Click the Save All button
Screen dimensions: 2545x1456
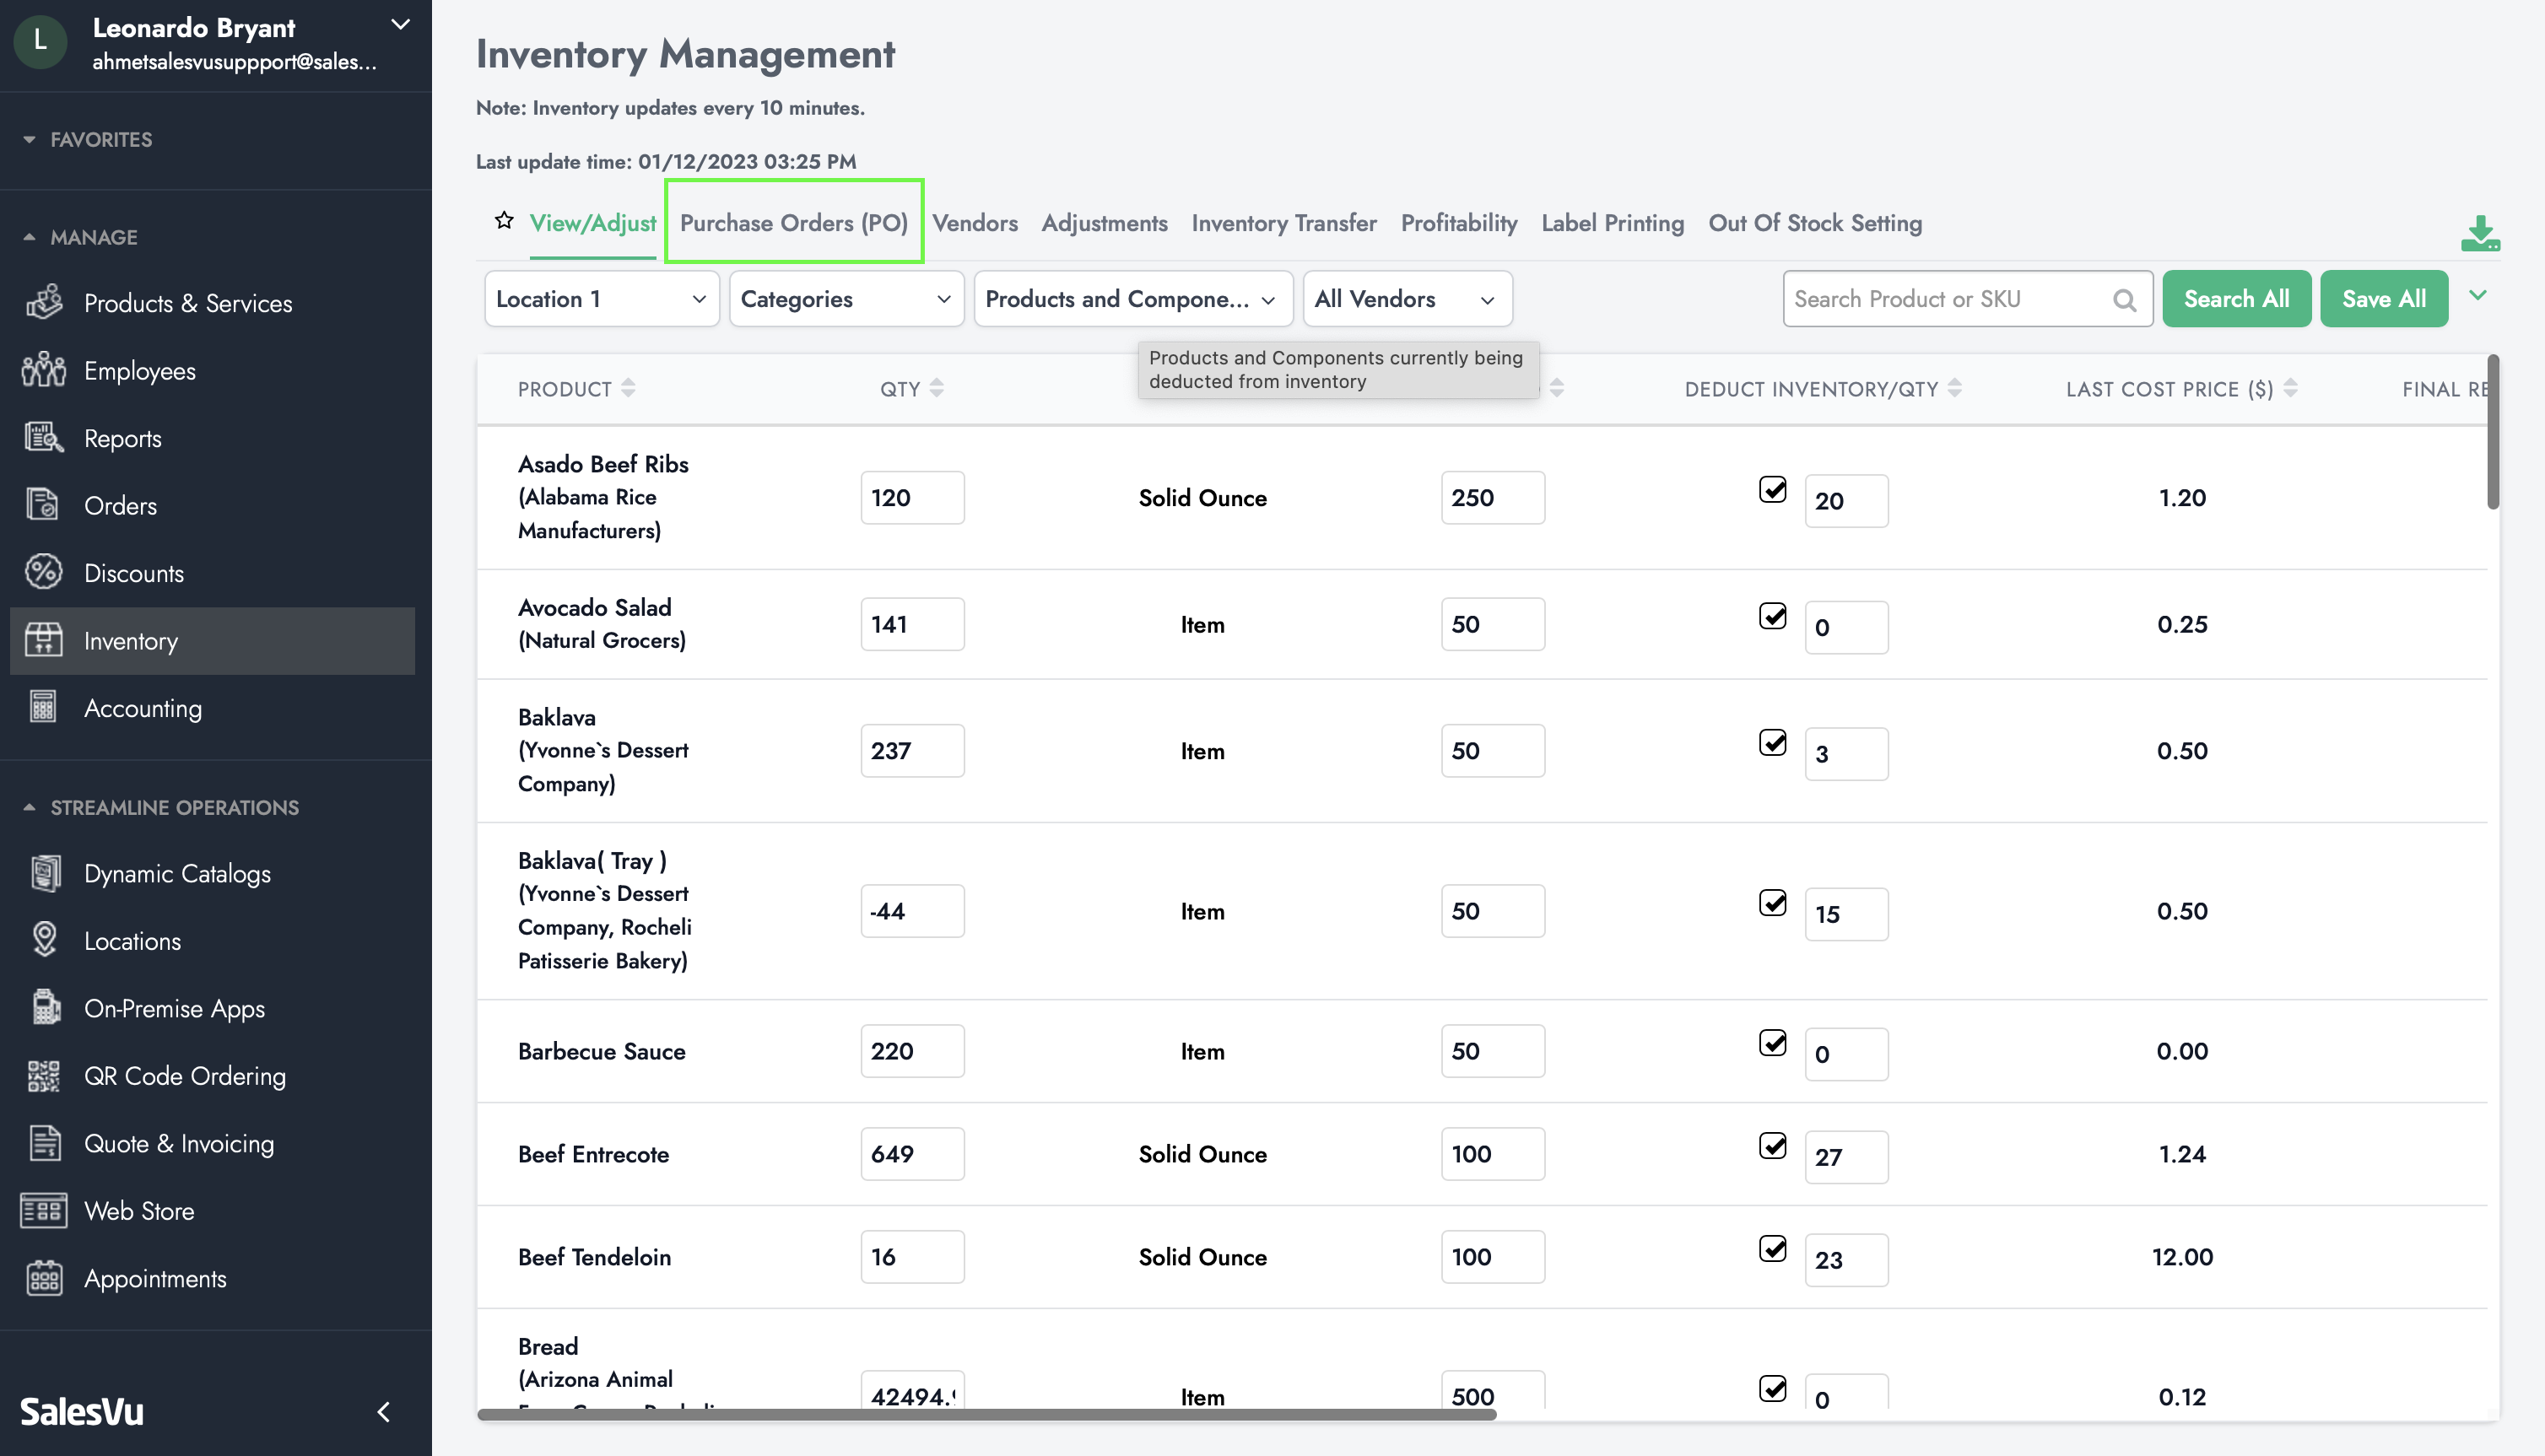coord(2383,299)
